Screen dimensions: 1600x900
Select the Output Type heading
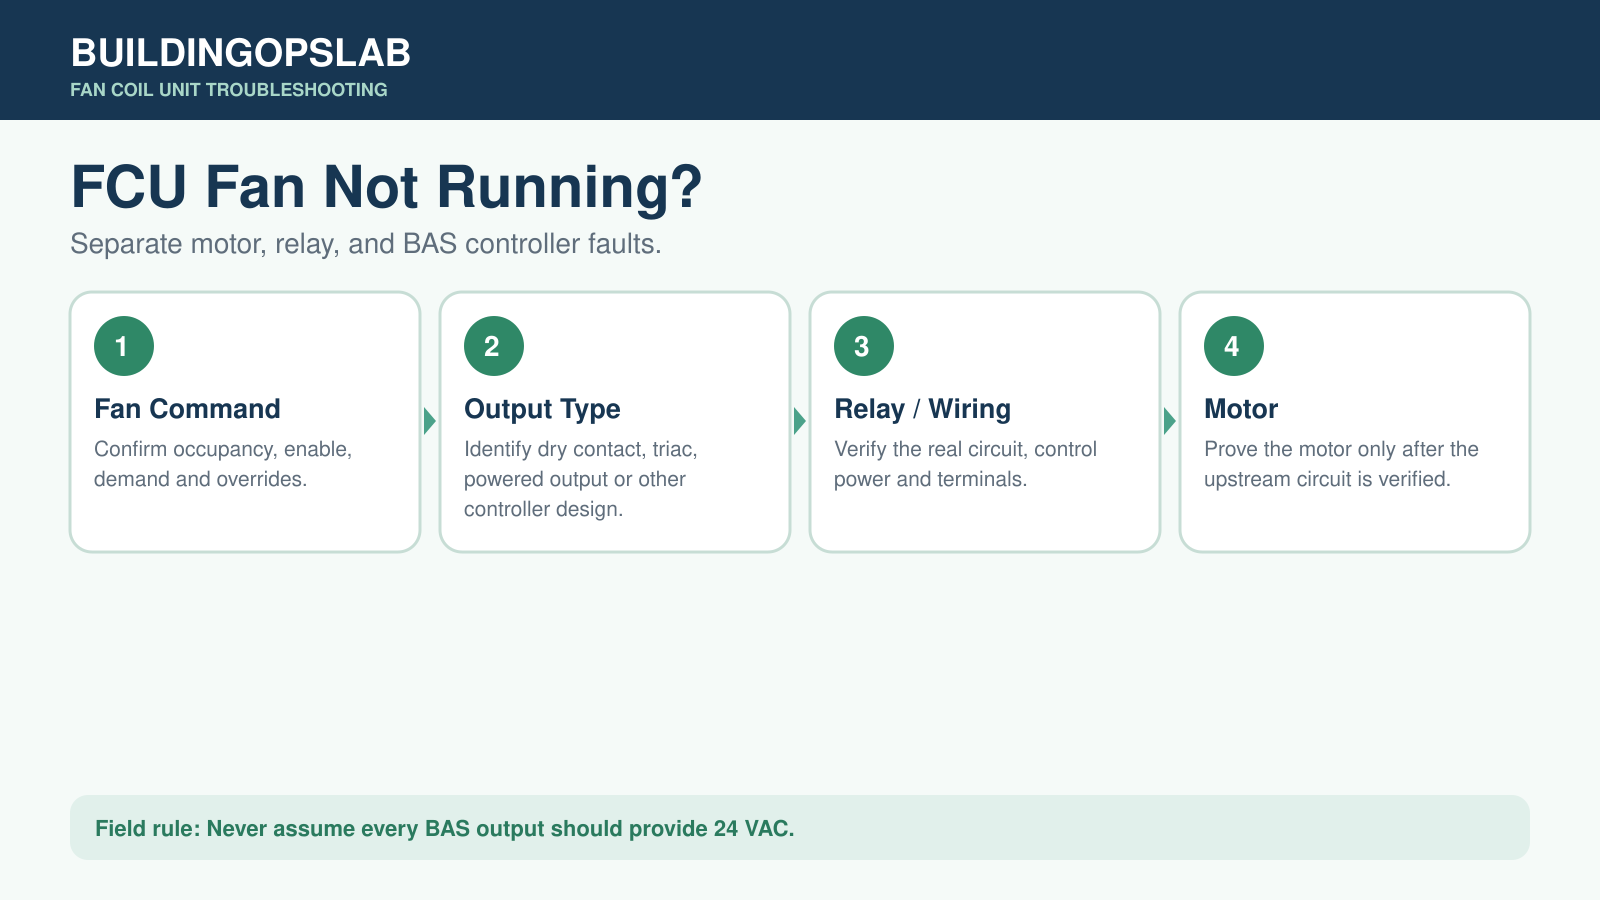tap(542, 409)
